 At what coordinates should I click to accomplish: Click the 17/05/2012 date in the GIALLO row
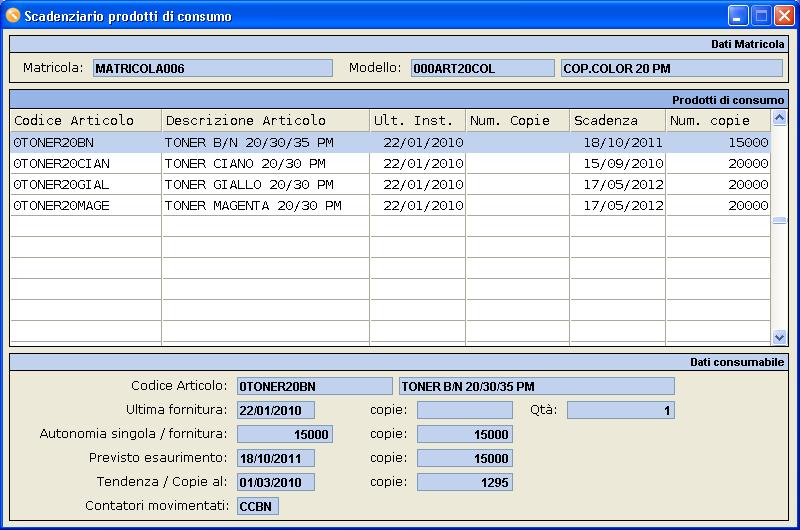click(x=623, y=184)
